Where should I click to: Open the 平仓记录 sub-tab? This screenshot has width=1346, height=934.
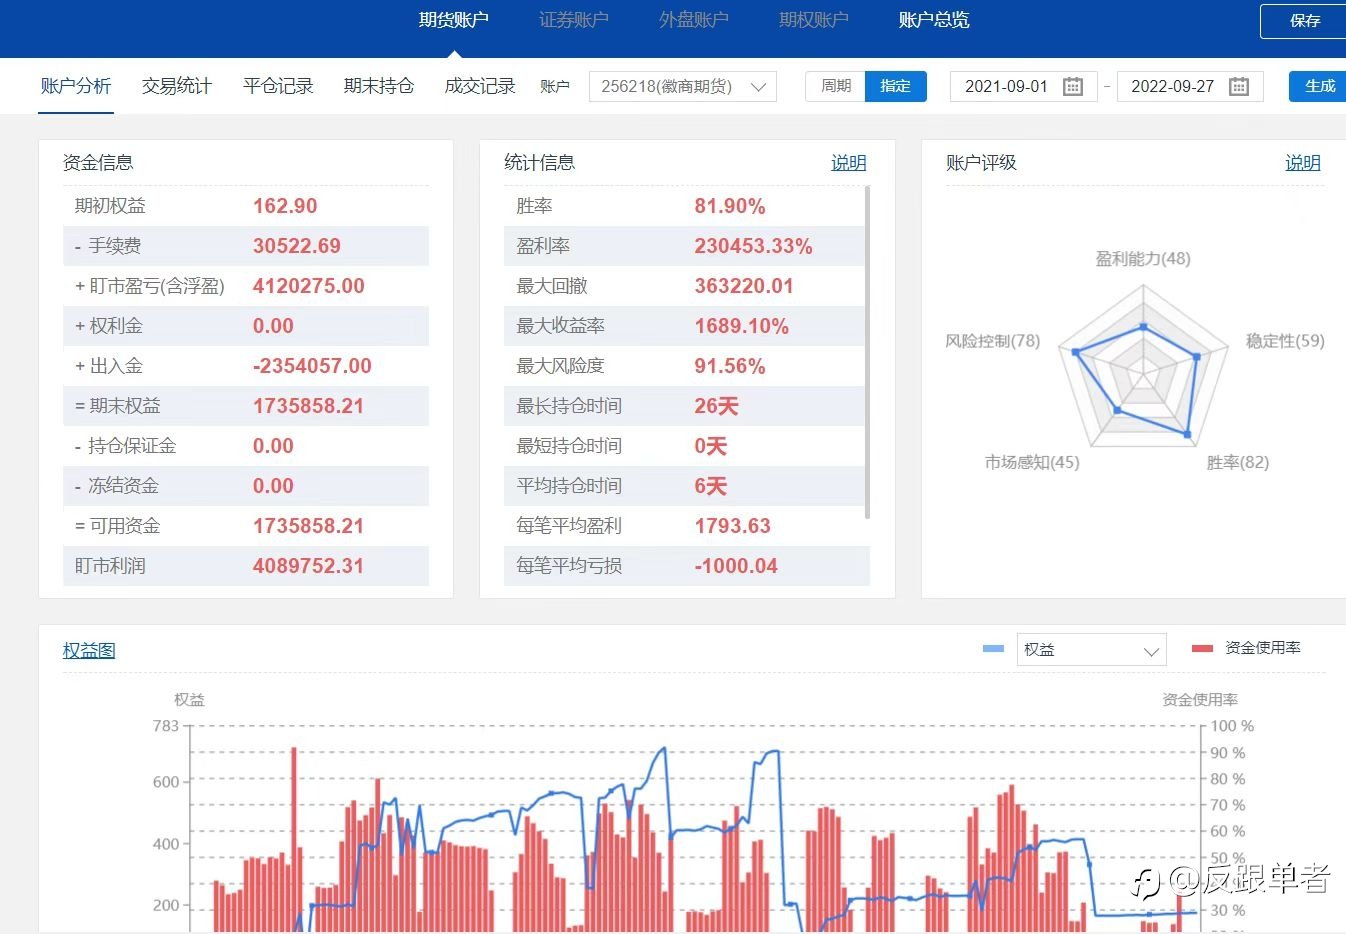pyautogui.click(x=278, y=86)
